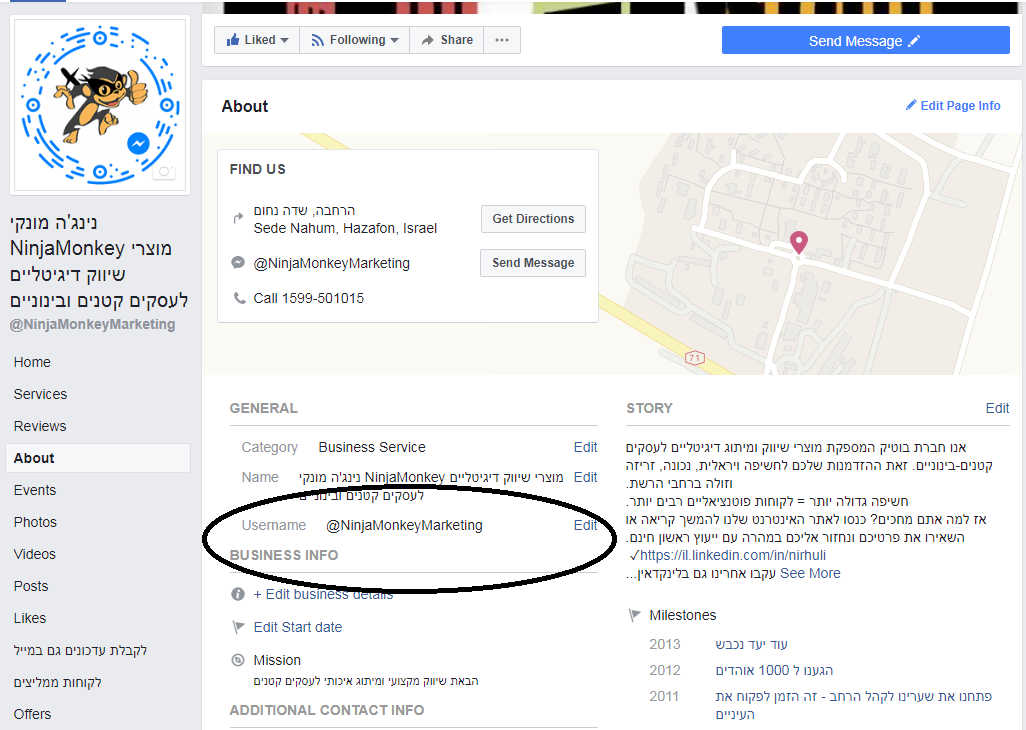This screenshot has width=1026, height=730.
Task: Open Posts in the sidebar
Action: (31, 586)
